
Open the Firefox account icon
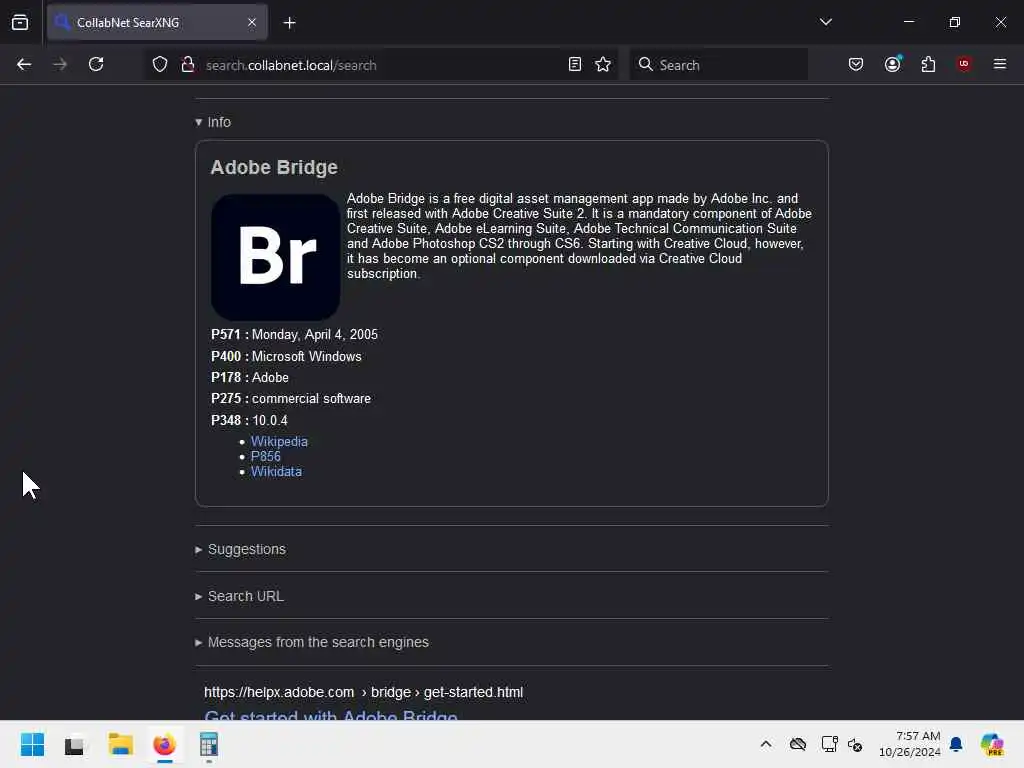(x=892, y=64)
